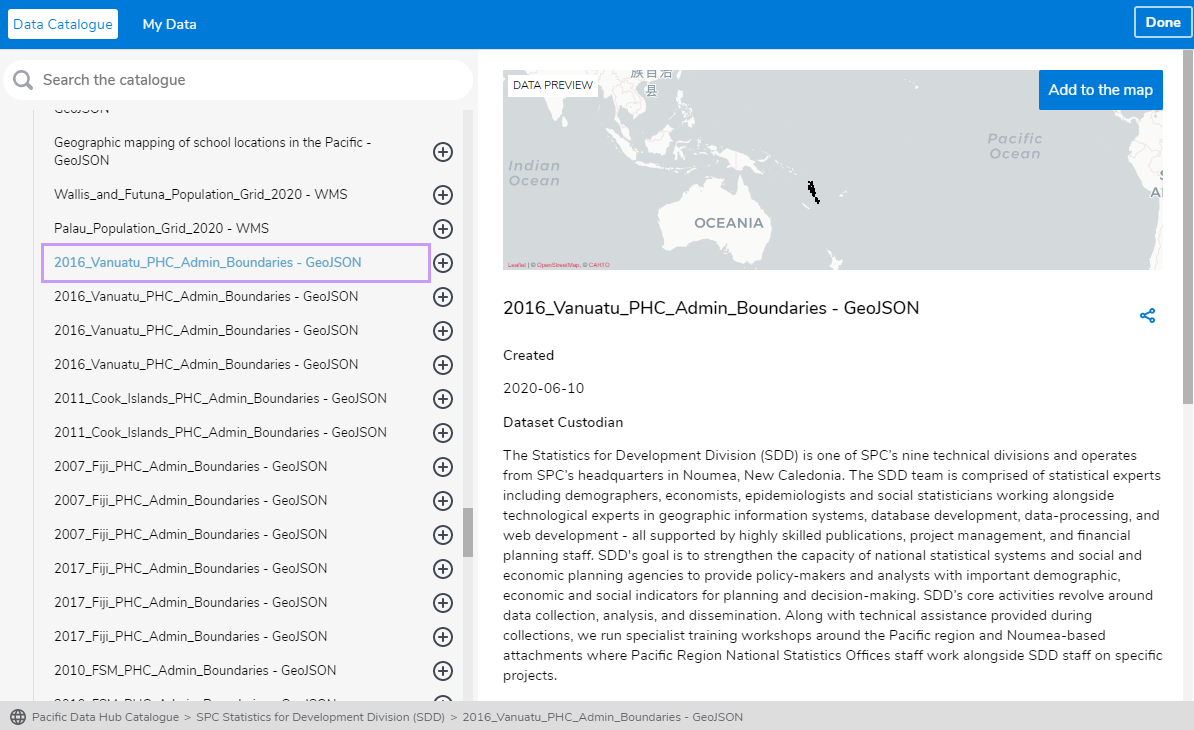Click the Created label
This screenshot has height=730, width=1194.
click(528, 355)
